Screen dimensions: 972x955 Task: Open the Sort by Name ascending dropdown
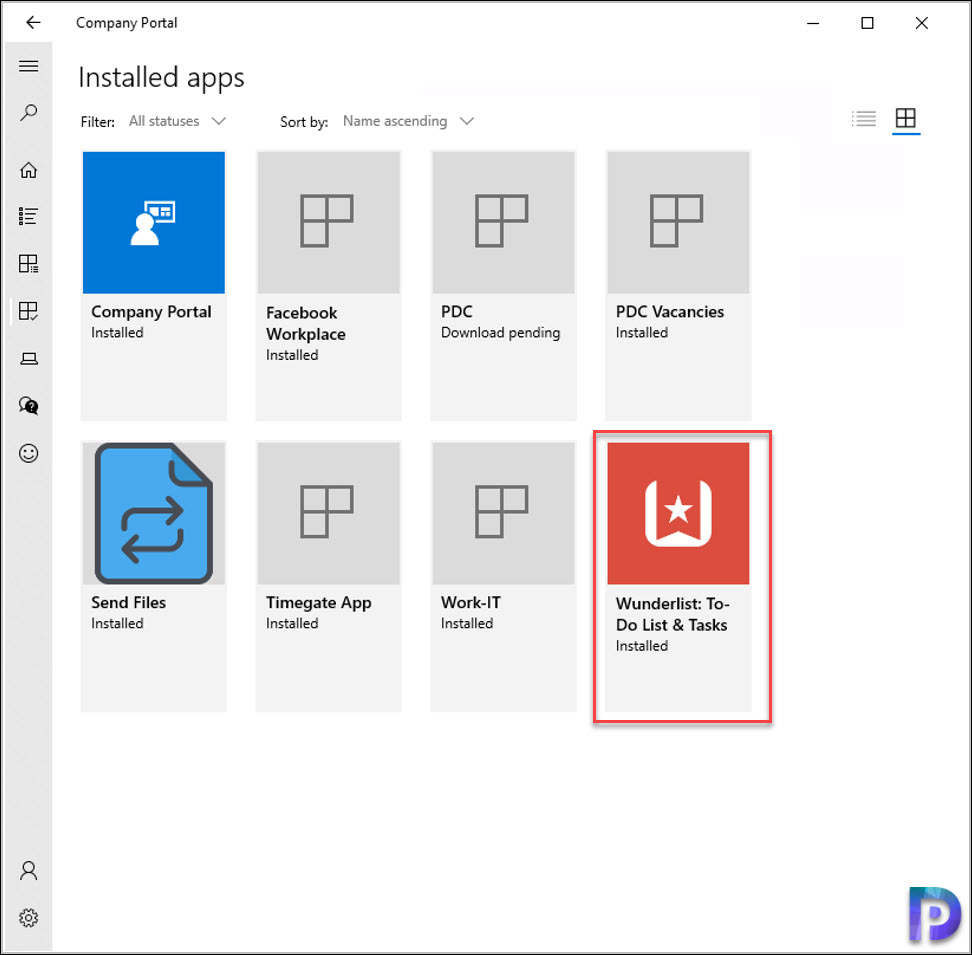click(x=409, y=121)
